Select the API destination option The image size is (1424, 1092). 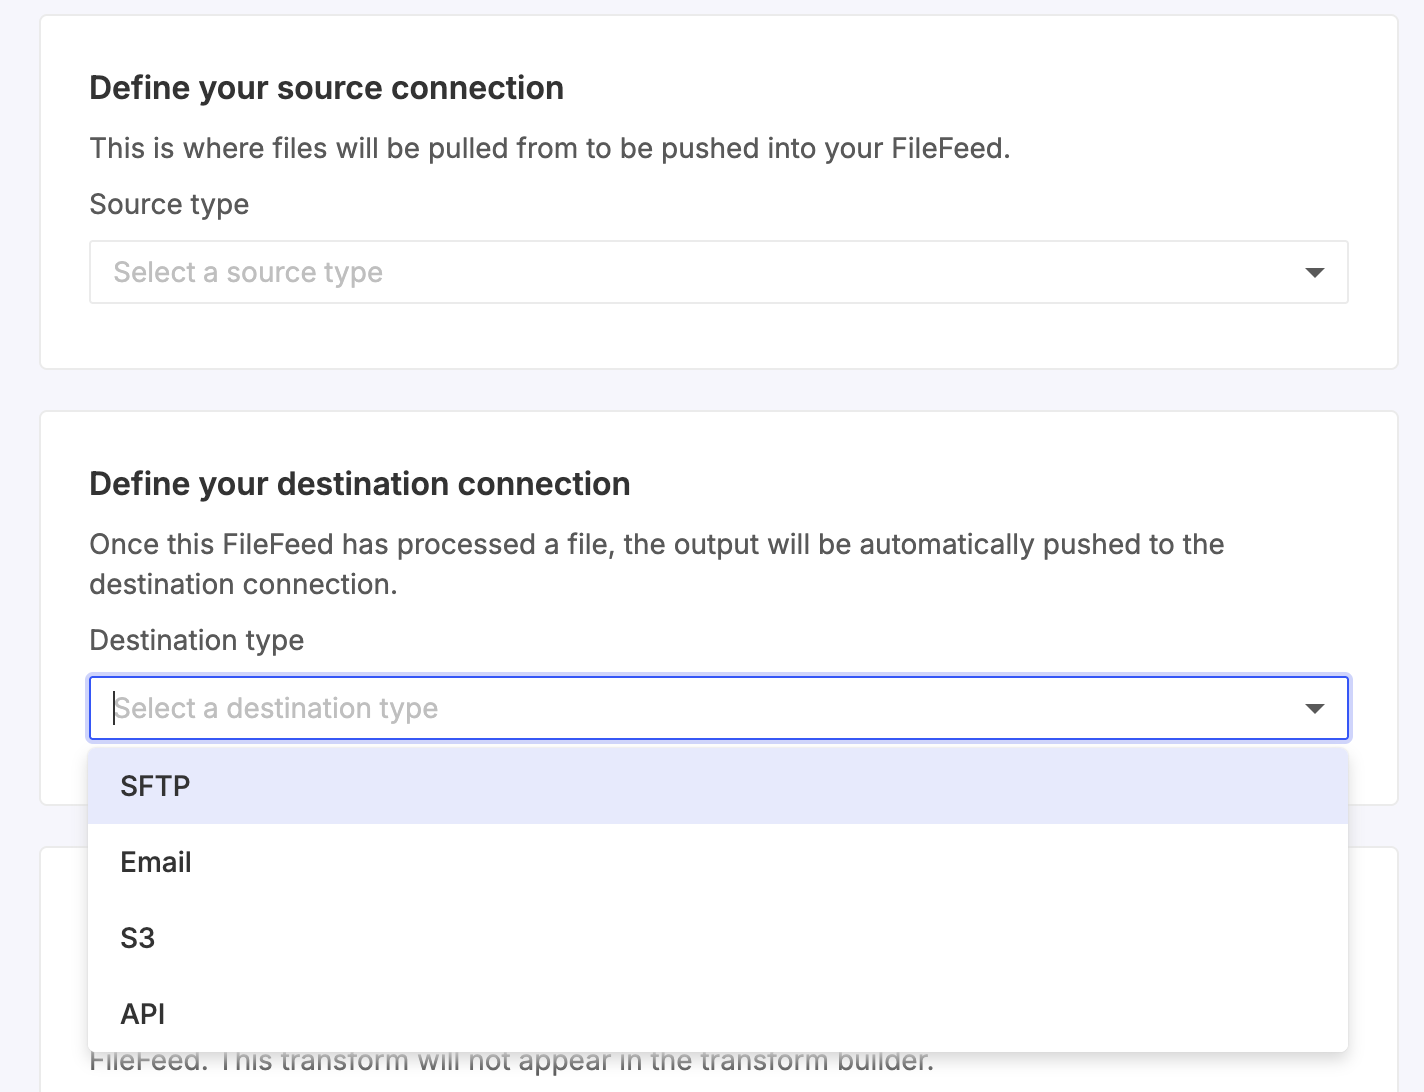coord(143,1014)
